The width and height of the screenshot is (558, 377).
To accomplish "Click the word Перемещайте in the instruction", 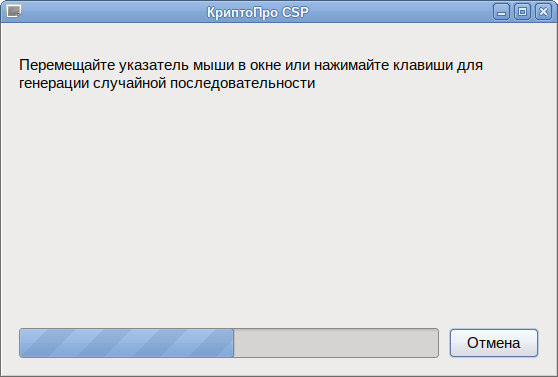I will click(67, 65).
